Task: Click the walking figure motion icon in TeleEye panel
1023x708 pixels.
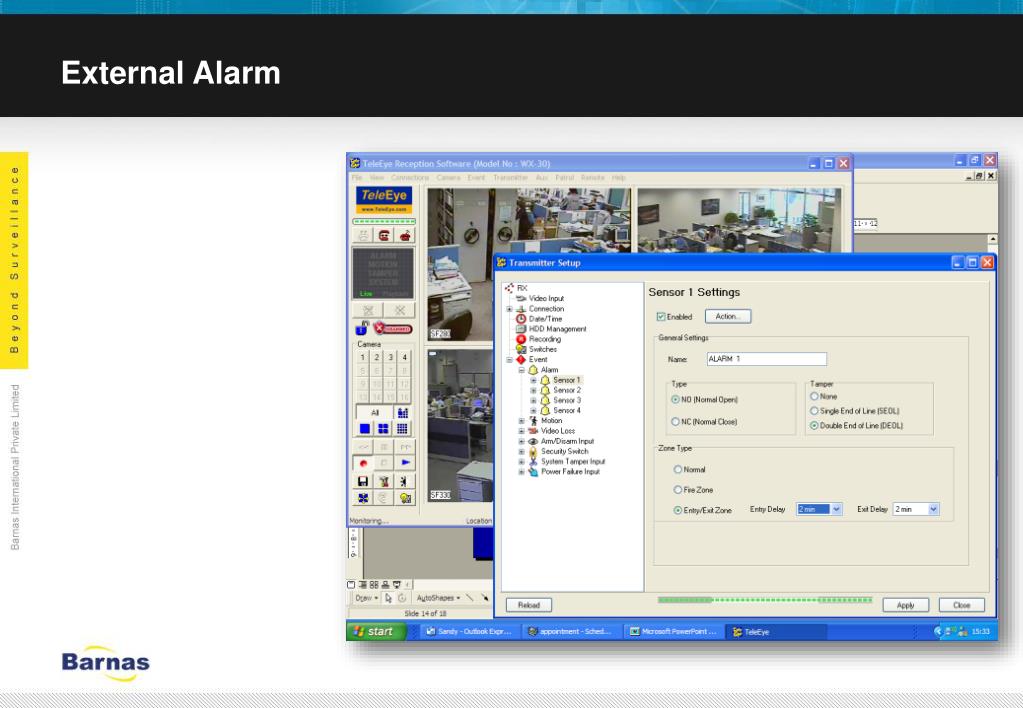Action: (405, 482)
